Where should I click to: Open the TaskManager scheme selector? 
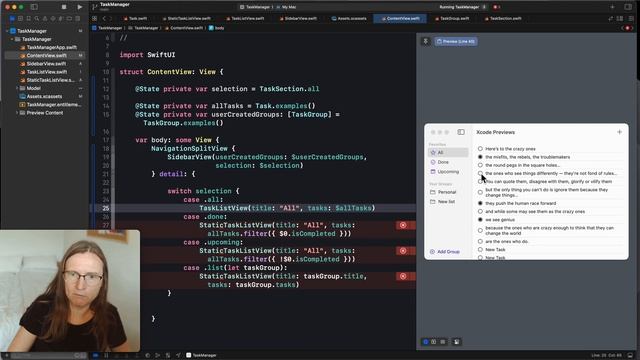(255, 7)
